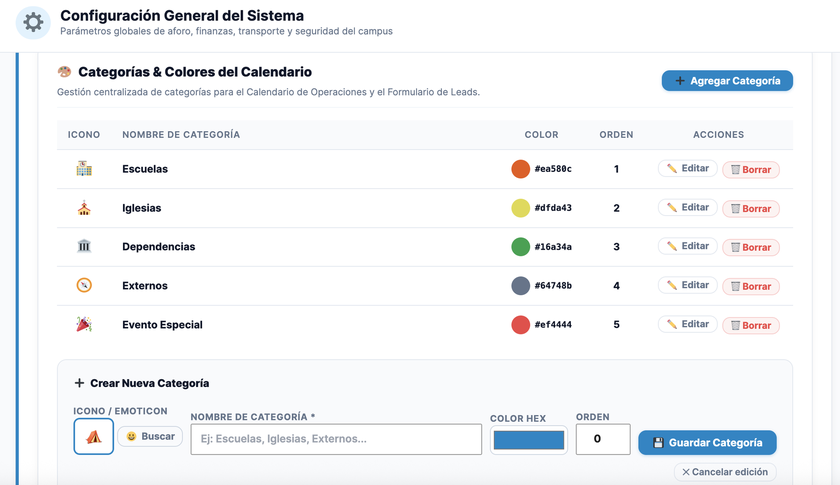
Task: Edit the Iglesias category
Action: [687, 207]
